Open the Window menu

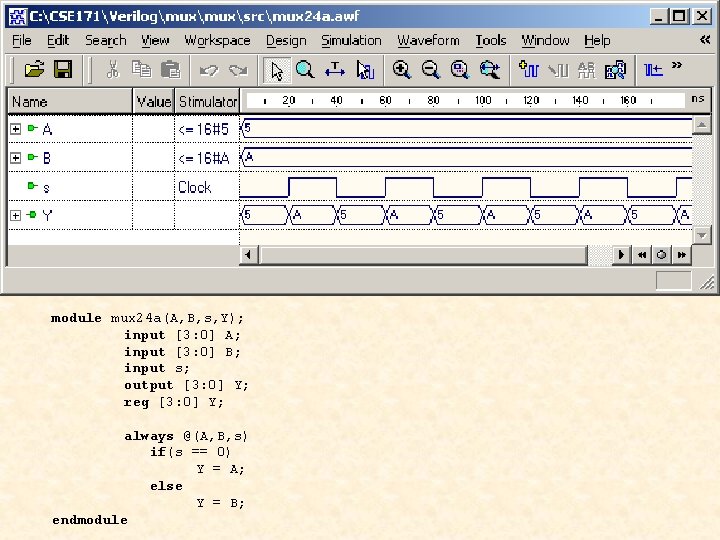pyautogui.click(x=545, y=40)
